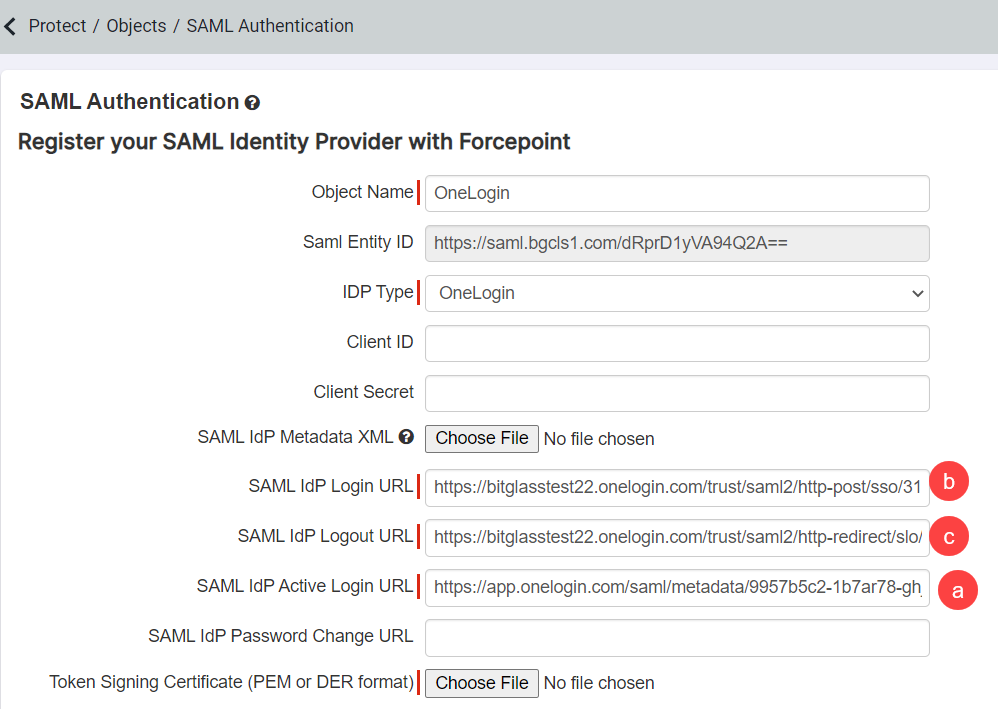998x709 pixels.
Task: Click the grayed Saml Entity ID field
Action: point(677,243)
